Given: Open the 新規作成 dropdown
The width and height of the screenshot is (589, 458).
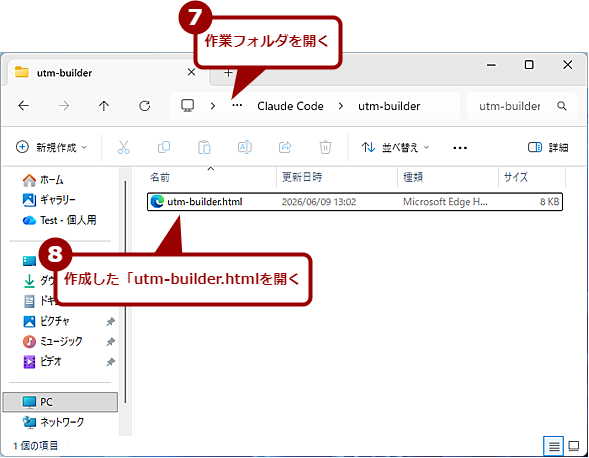Looking at the screenshot, I should click(x=52, y=147).
